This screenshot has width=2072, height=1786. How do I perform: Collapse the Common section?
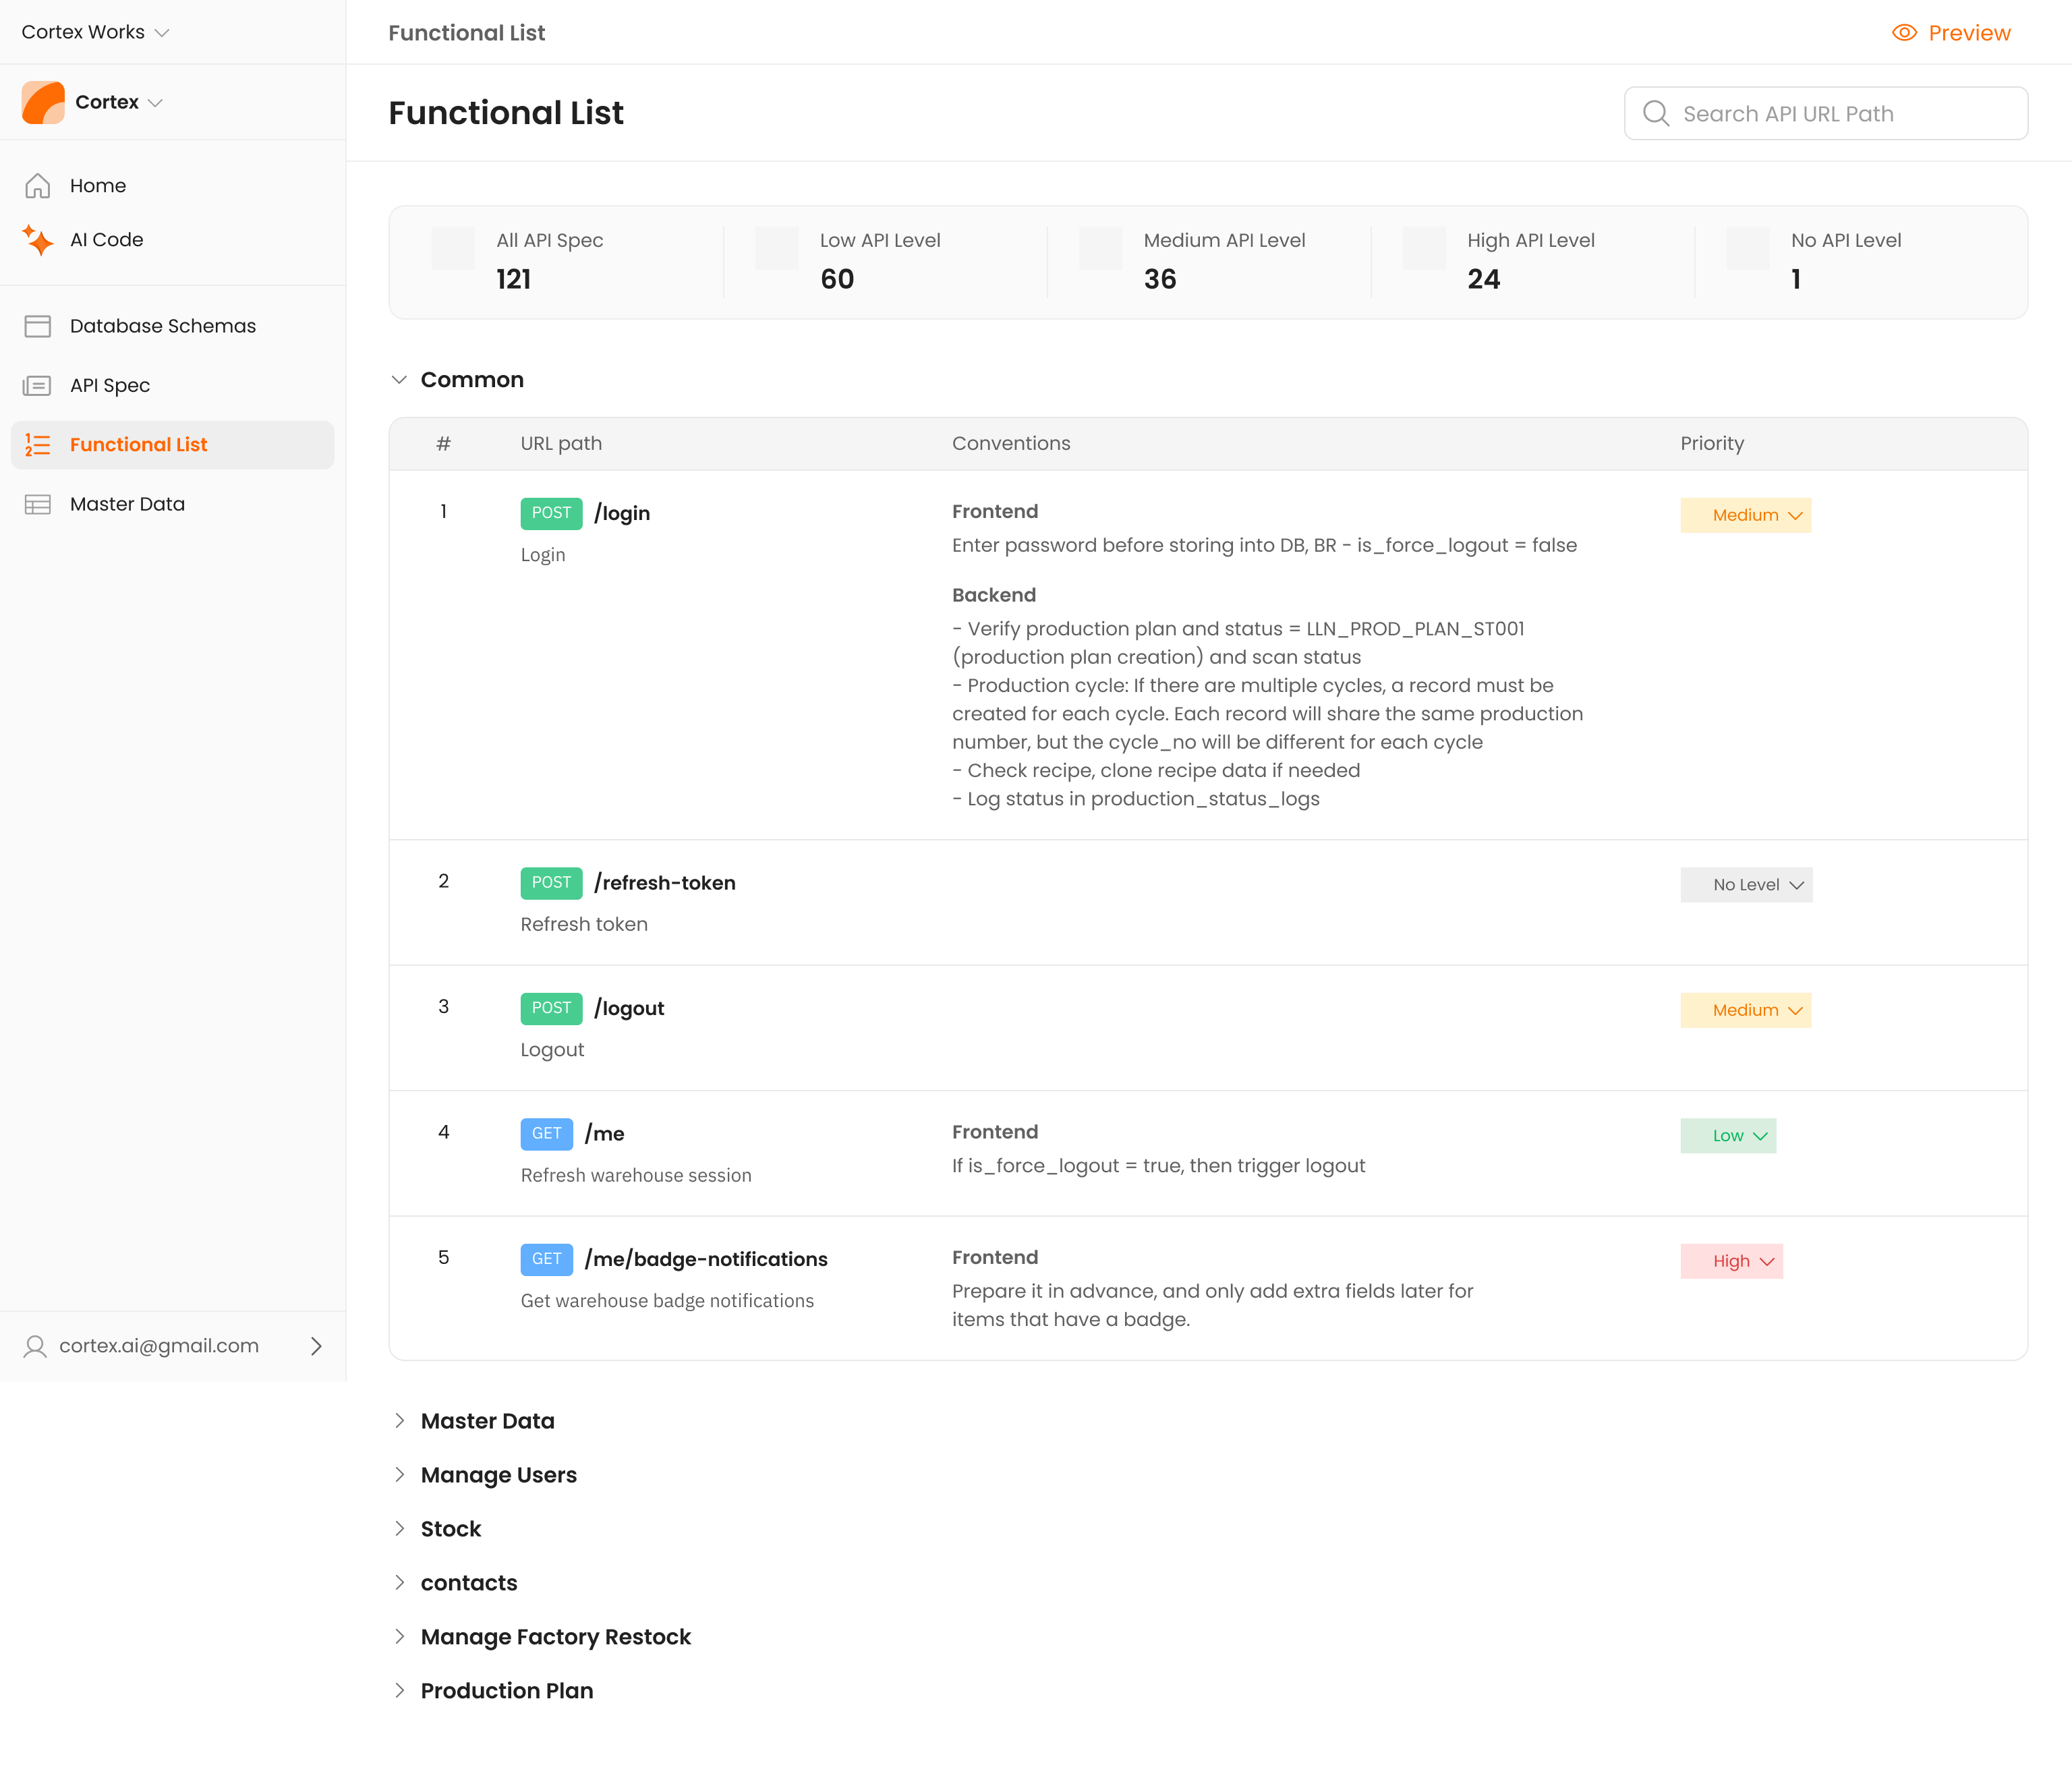click(x=399, y=380)
